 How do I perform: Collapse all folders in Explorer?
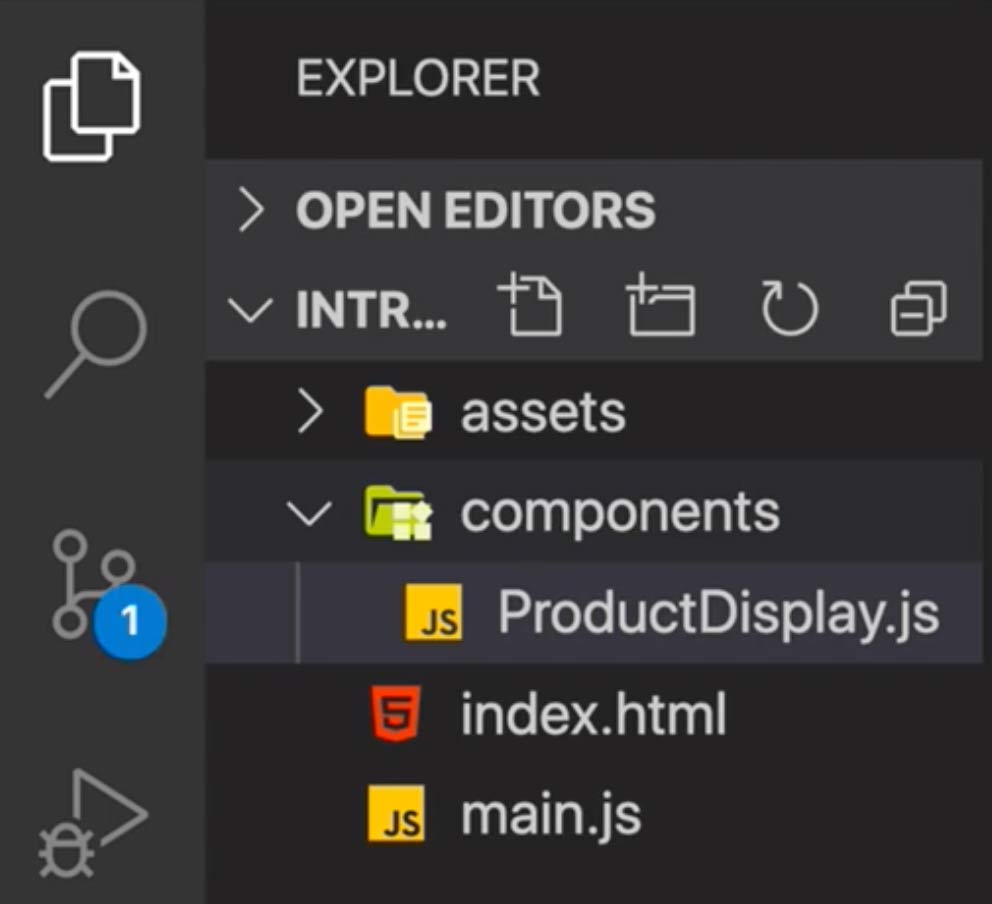tap(919, 307)
